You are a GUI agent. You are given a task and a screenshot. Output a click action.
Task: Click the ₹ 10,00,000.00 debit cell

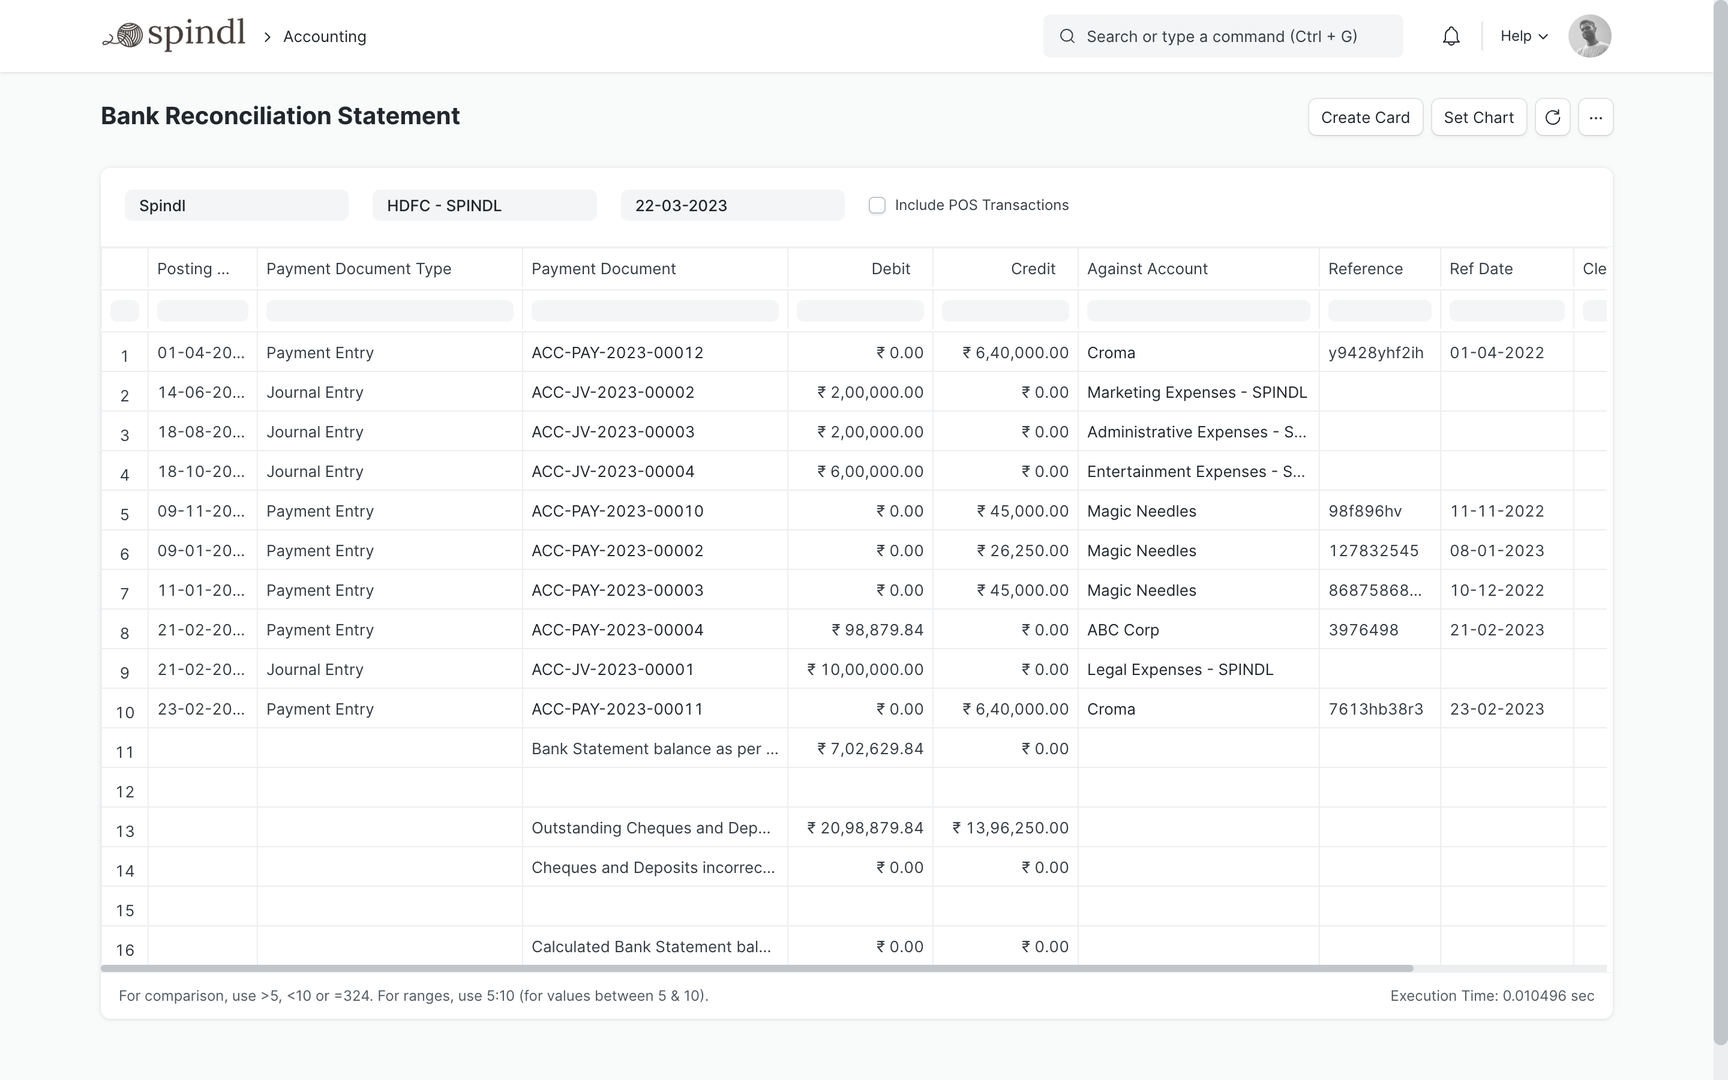pos(860,669)
